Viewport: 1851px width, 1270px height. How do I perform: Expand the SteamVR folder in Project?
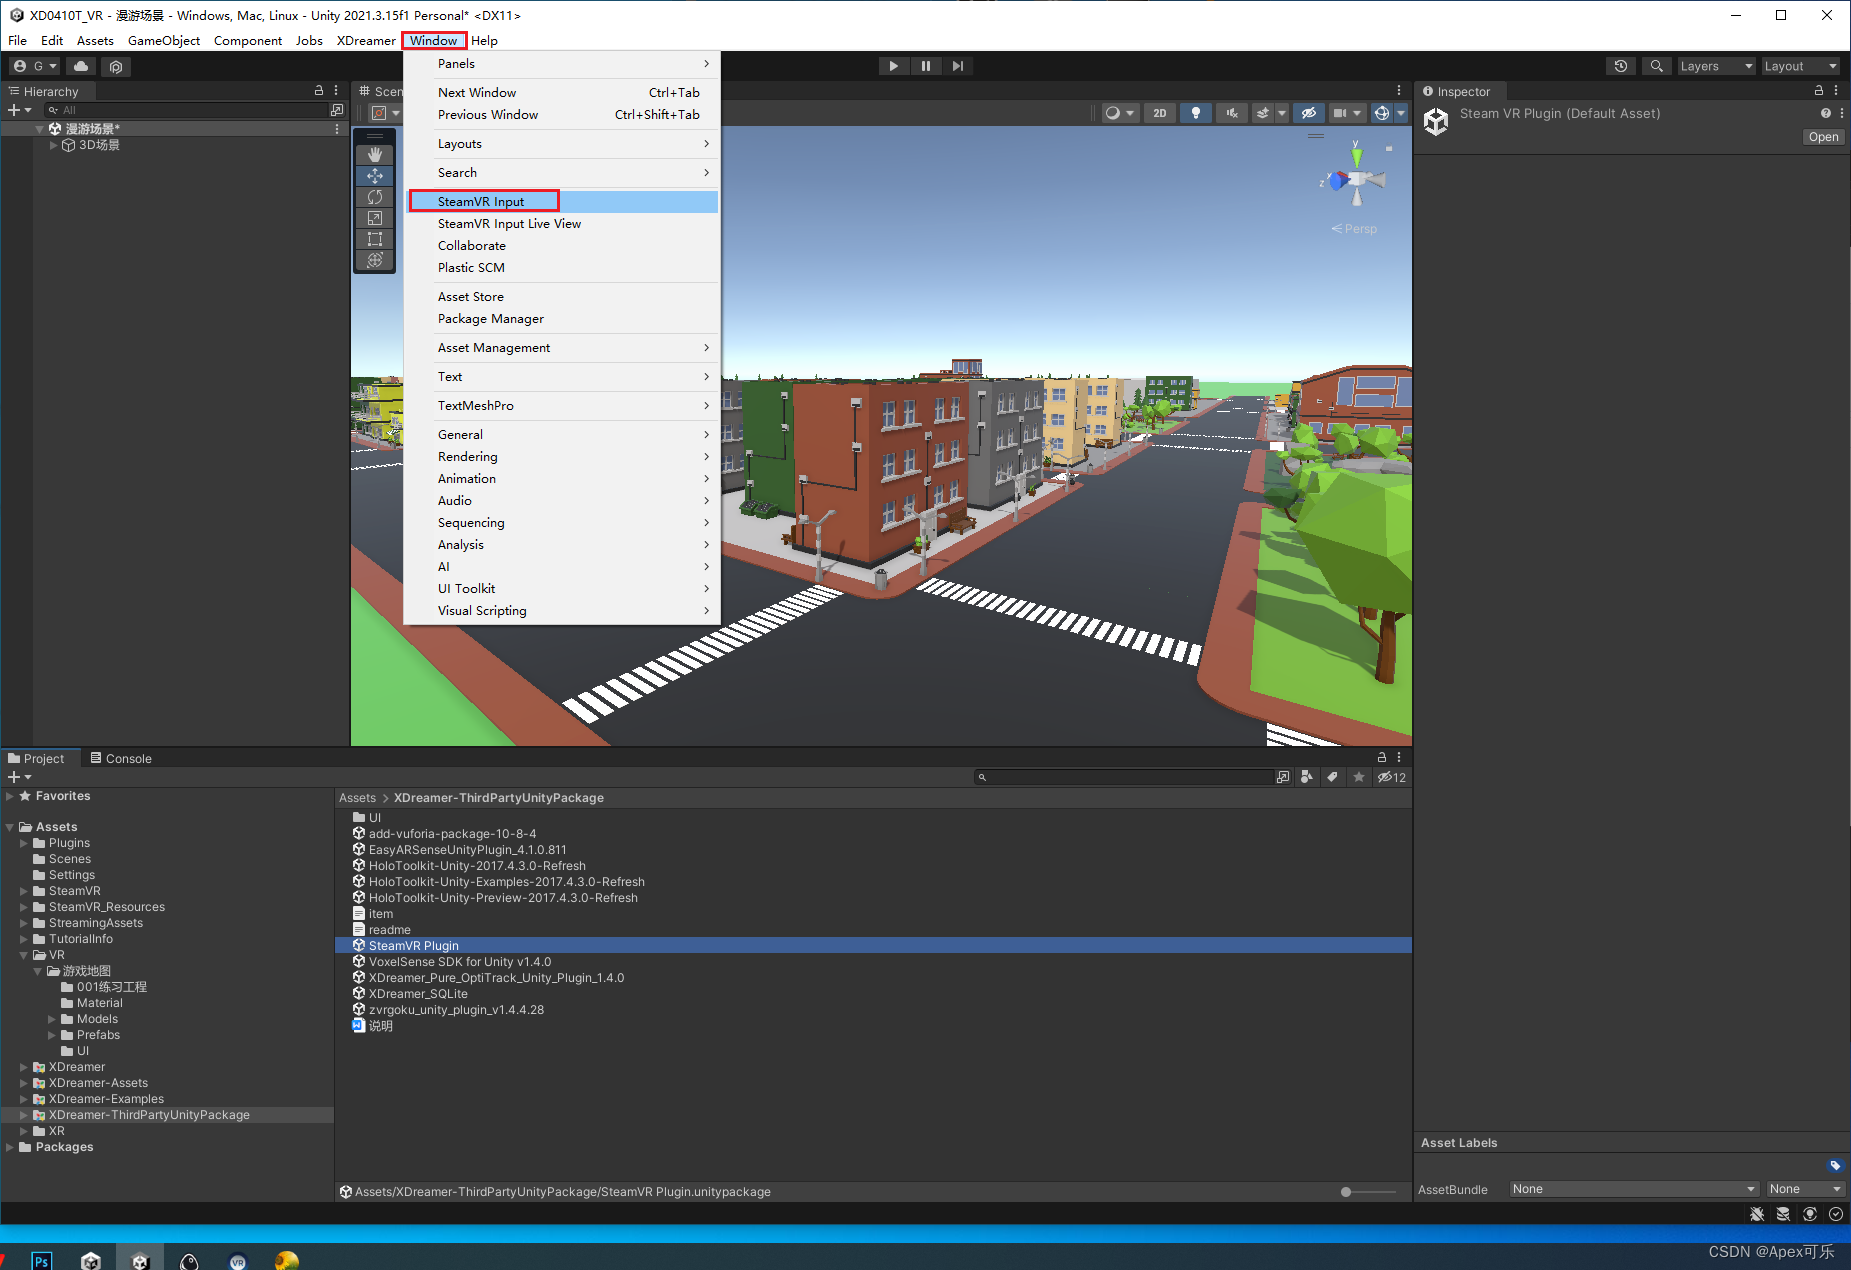(x=24, y=891)
